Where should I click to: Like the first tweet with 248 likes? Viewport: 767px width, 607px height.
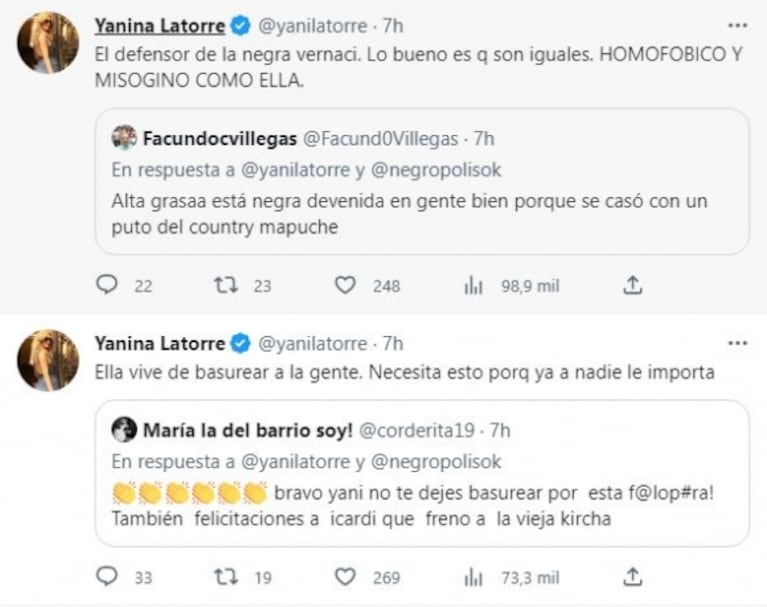pos(345,286)
